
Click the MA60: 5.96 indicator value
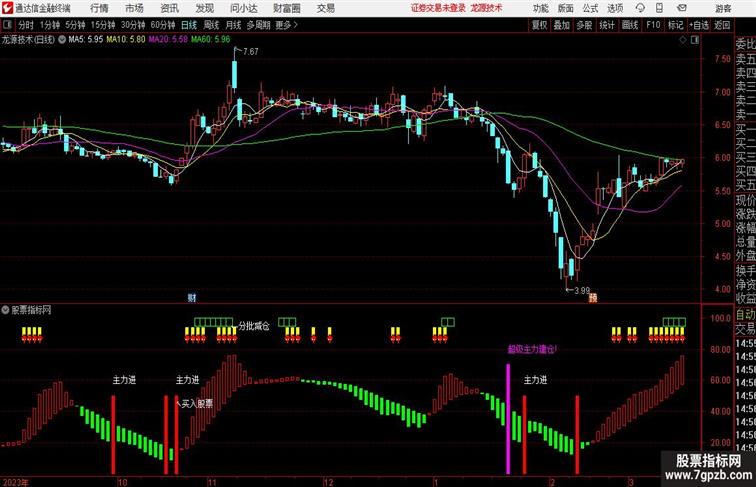(211, 40)
